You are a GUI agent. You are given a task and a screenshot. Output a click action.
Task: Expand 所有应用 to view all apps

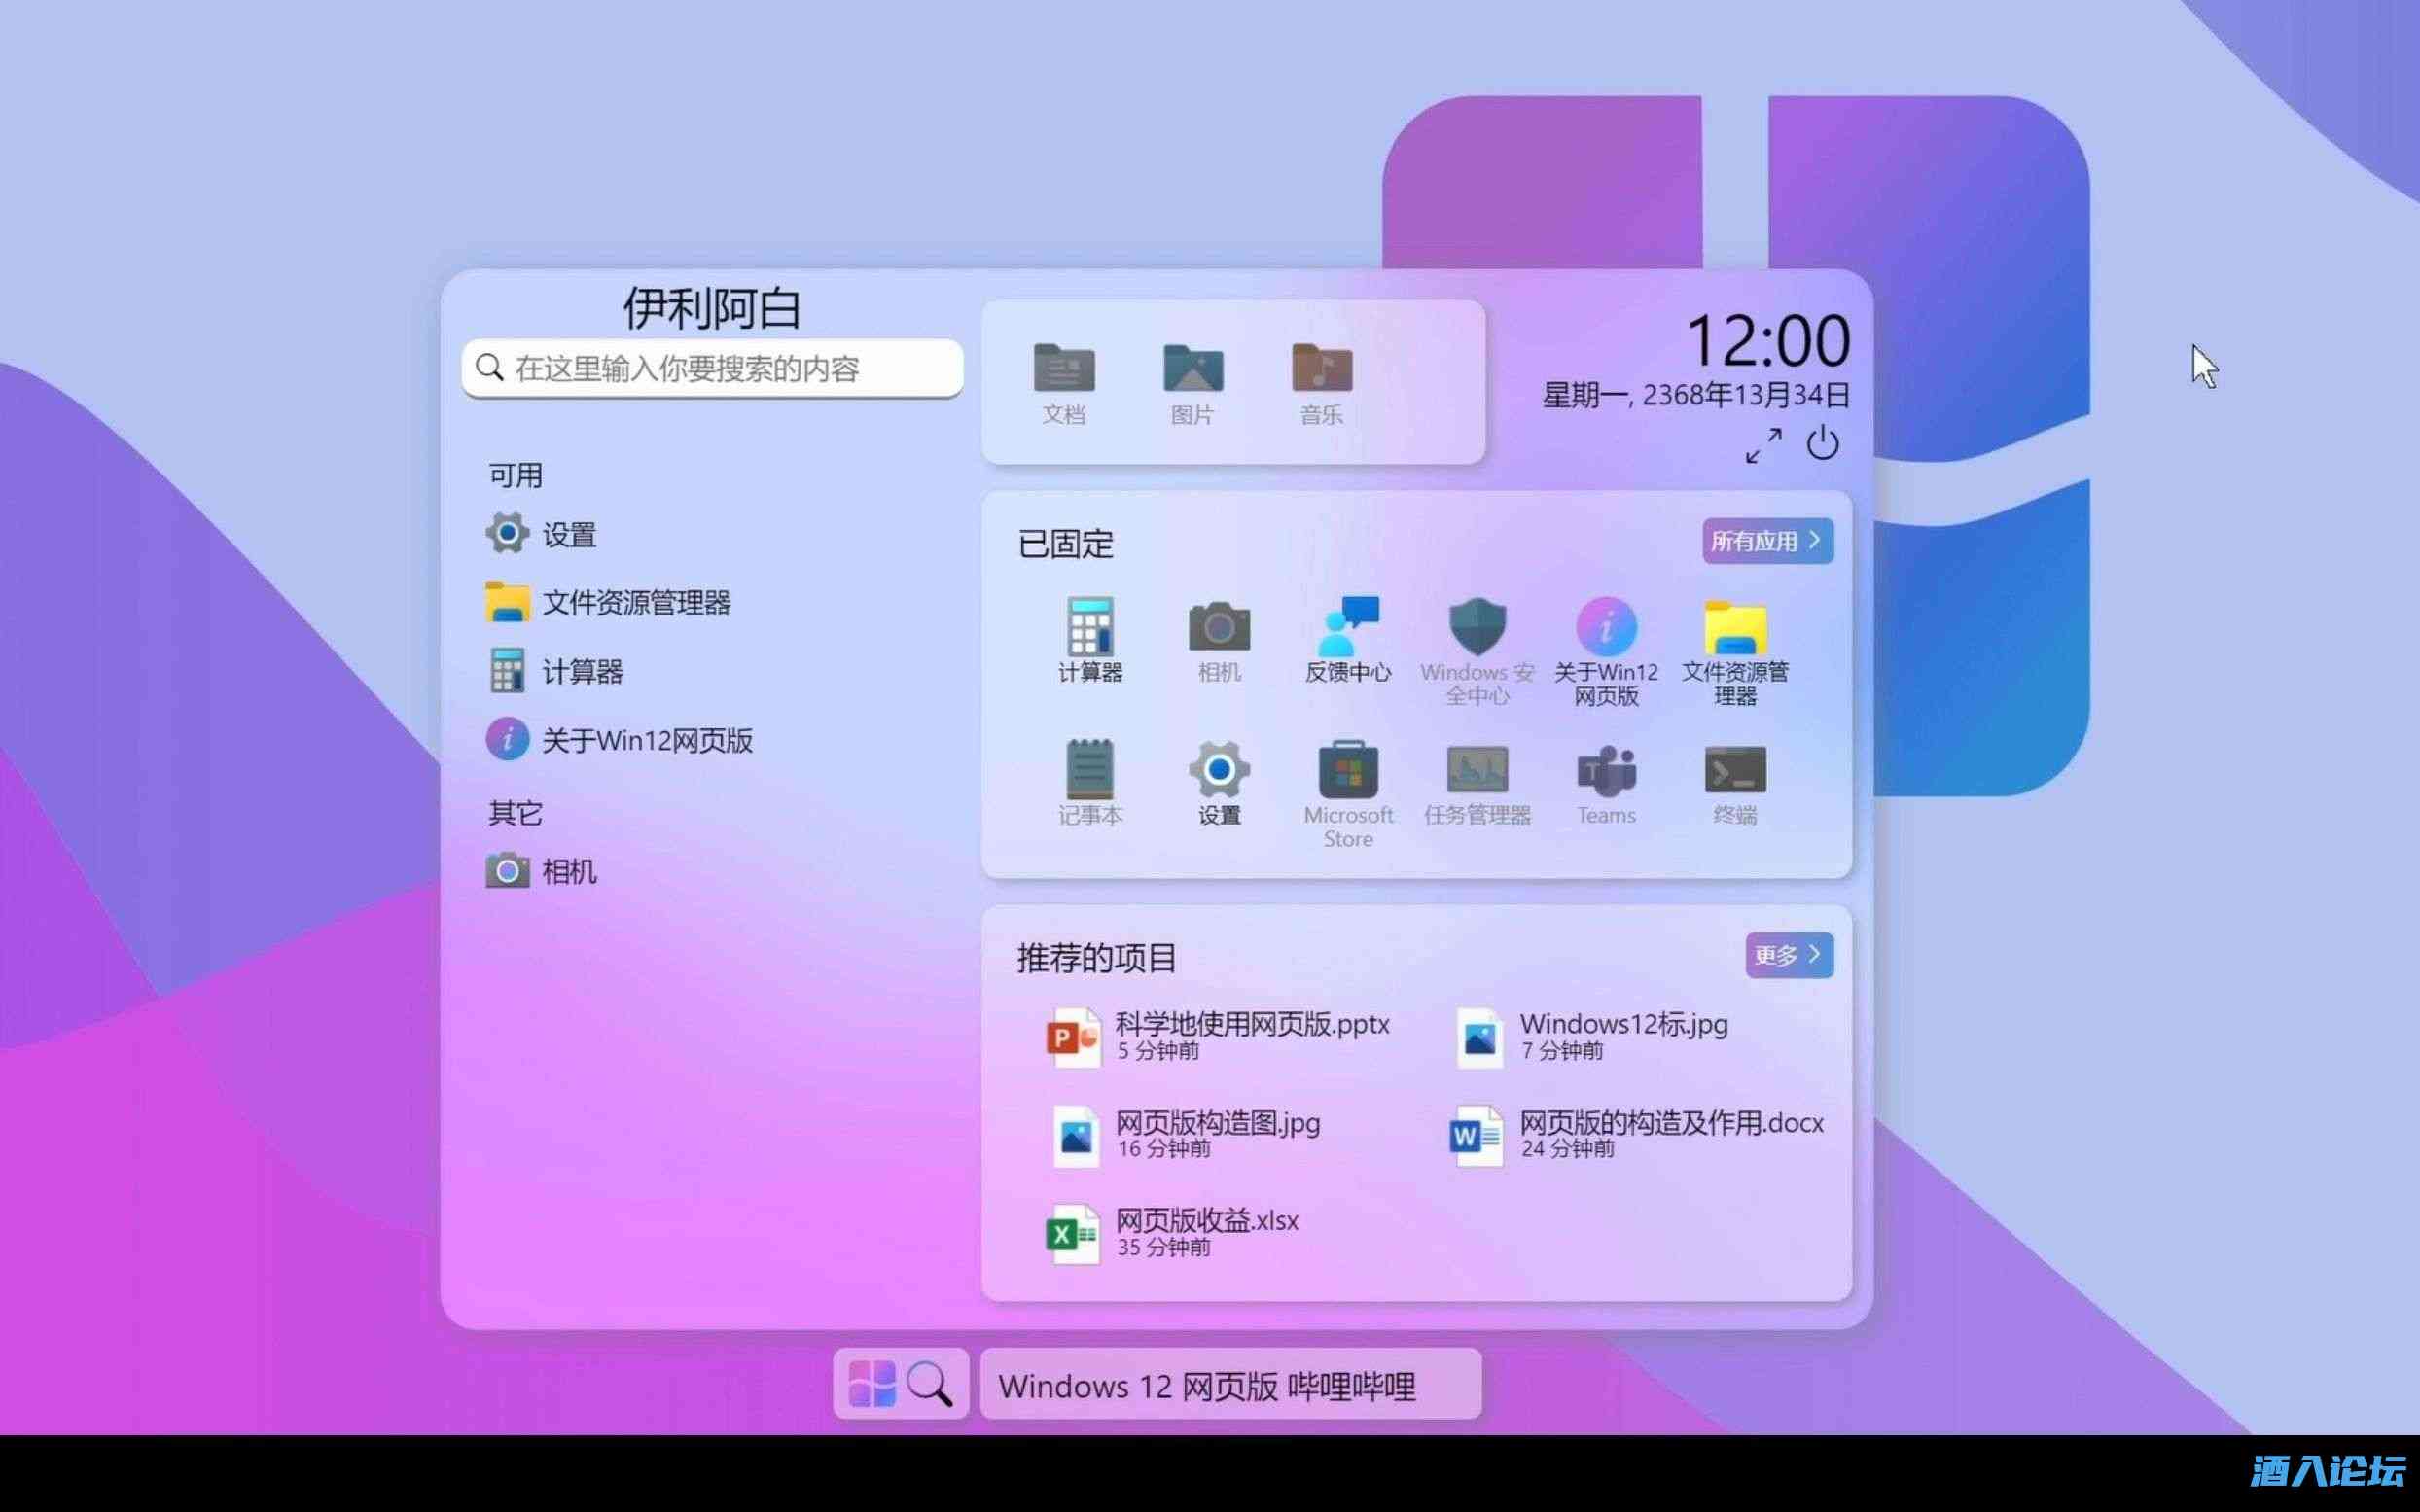1767,541
